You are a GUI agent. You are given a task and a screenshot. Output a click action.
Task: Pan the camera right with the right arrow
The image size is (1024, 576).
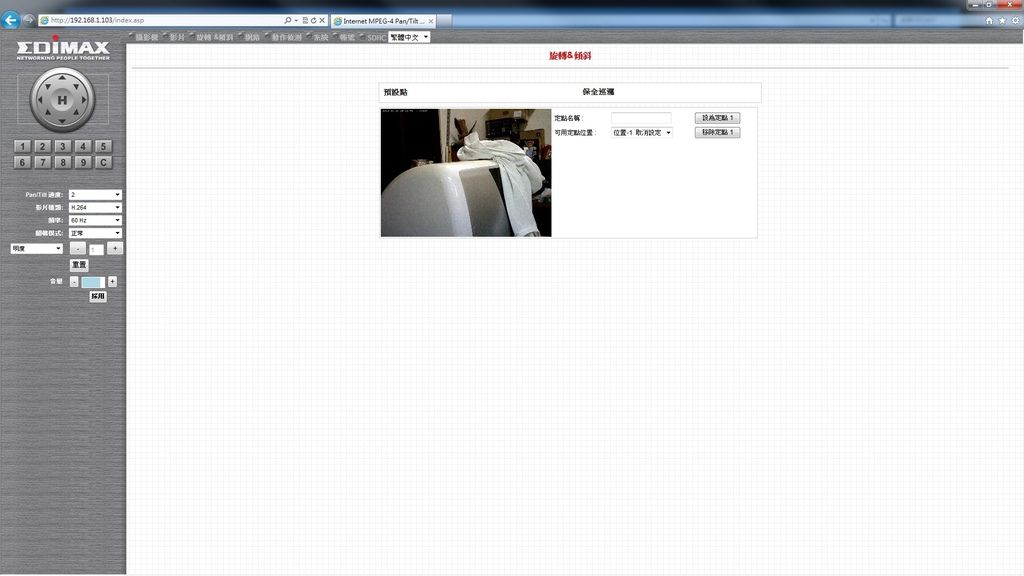84,100
